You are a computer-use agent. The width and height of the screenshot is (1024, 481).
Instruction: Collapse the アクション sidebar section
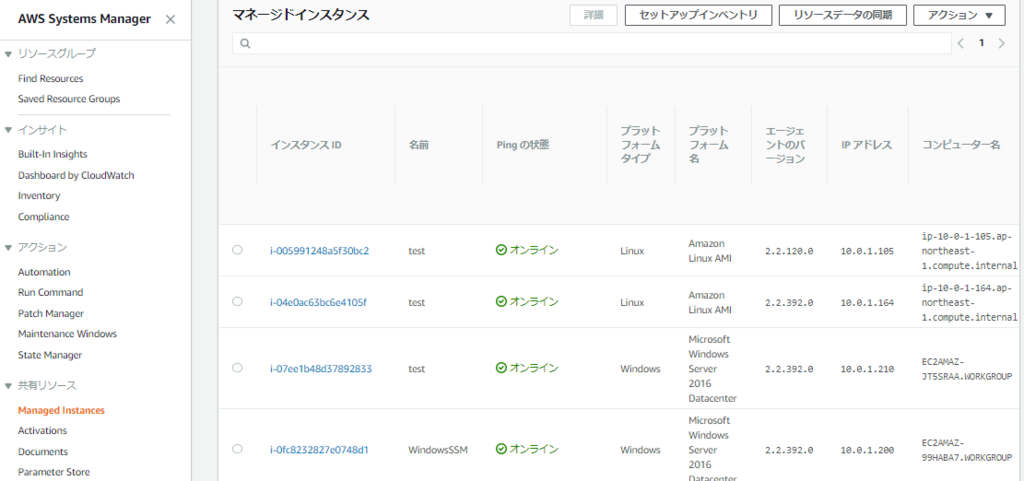click(x=8, y=247)
